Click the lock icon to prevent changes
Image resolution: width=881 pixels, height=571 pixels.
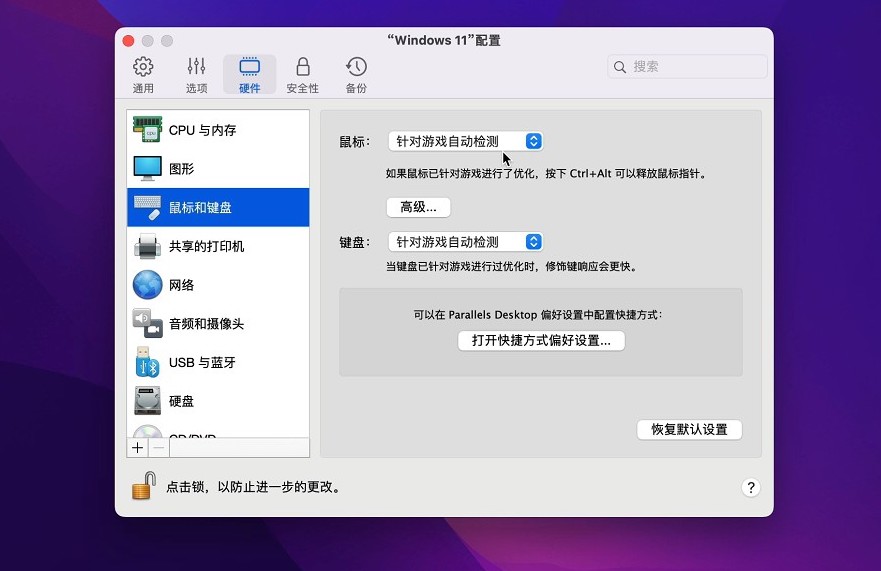click(x=144, y=487)
